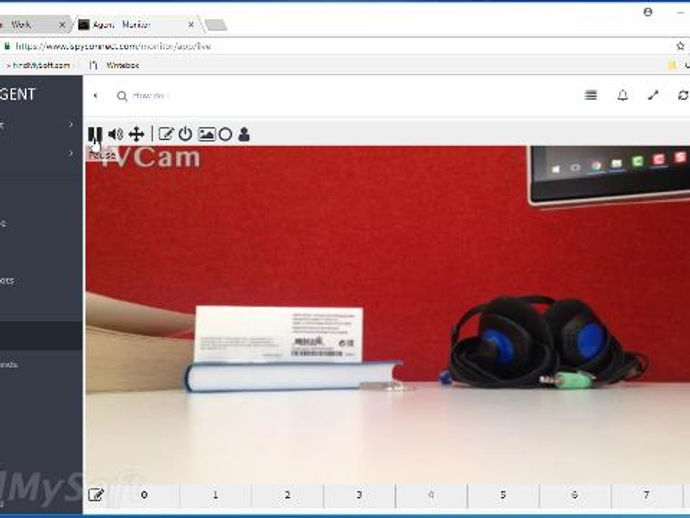Viewport: 690px width, 518px height.
Task: Start recording with the circle icon
Action: click(x=225, y=134)
